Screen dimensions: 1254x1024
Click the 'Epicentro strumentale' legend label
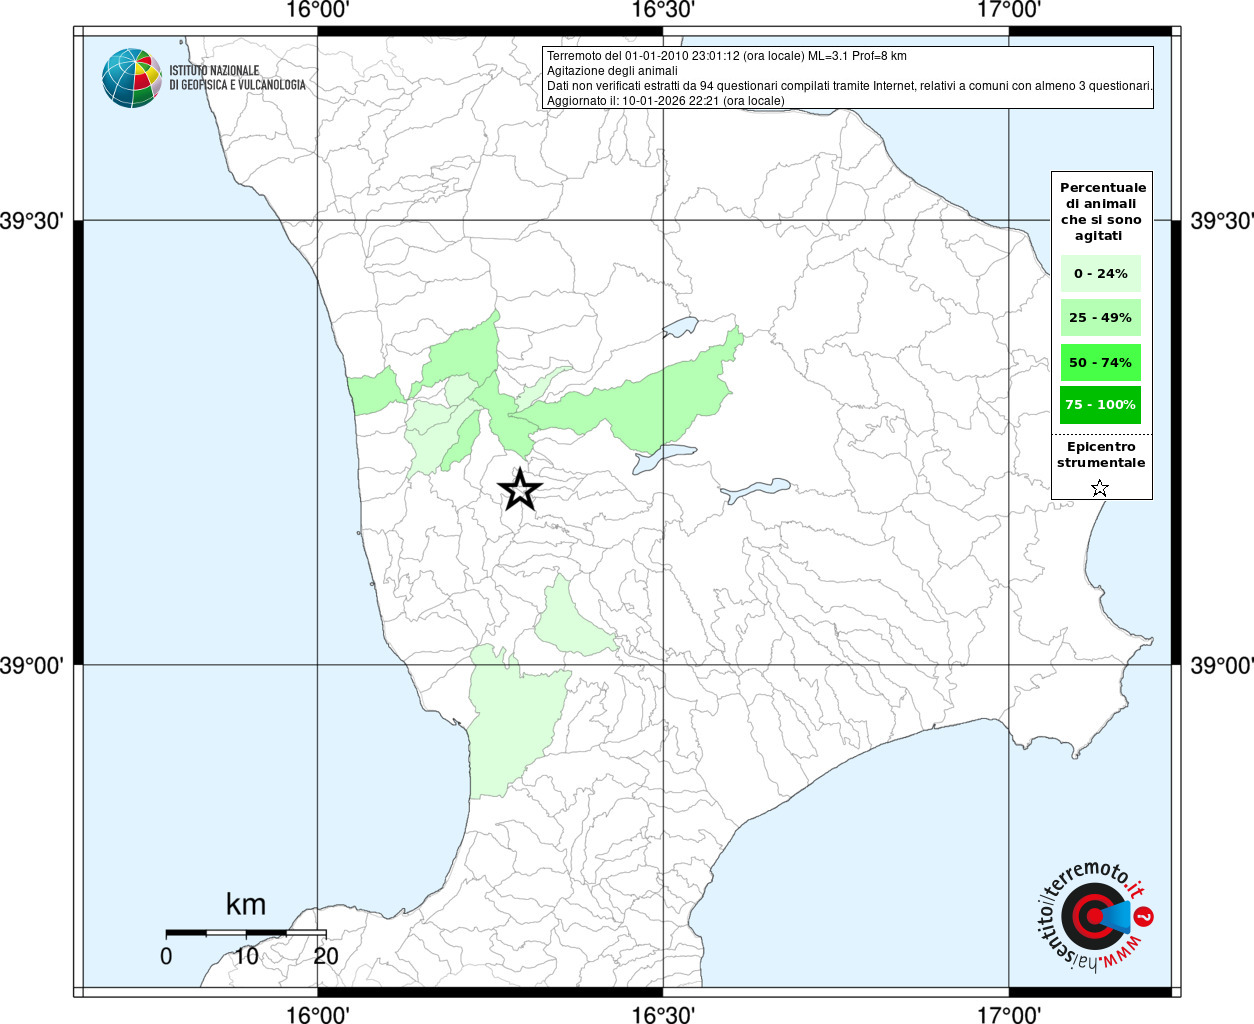pyautogui.click(x=1101, y=454)
